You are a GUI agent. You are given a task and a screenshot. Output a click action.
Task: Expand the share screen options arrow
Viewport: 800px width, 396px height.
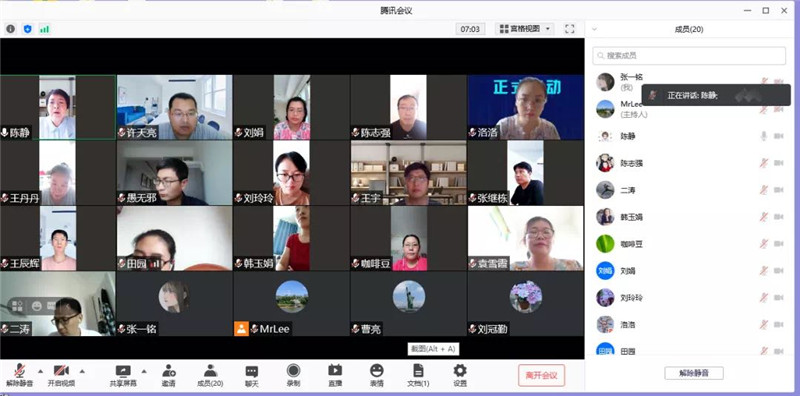[144, 371]
